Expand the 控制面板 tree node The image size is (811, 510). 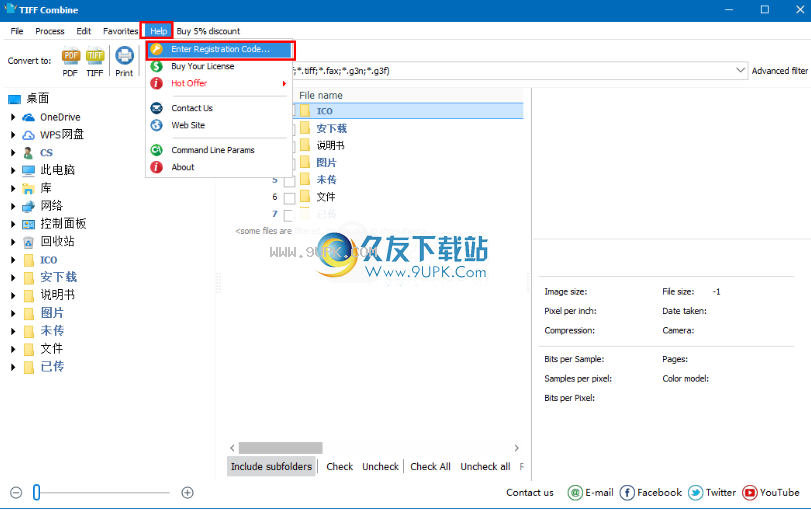click(x=13, y=224)
